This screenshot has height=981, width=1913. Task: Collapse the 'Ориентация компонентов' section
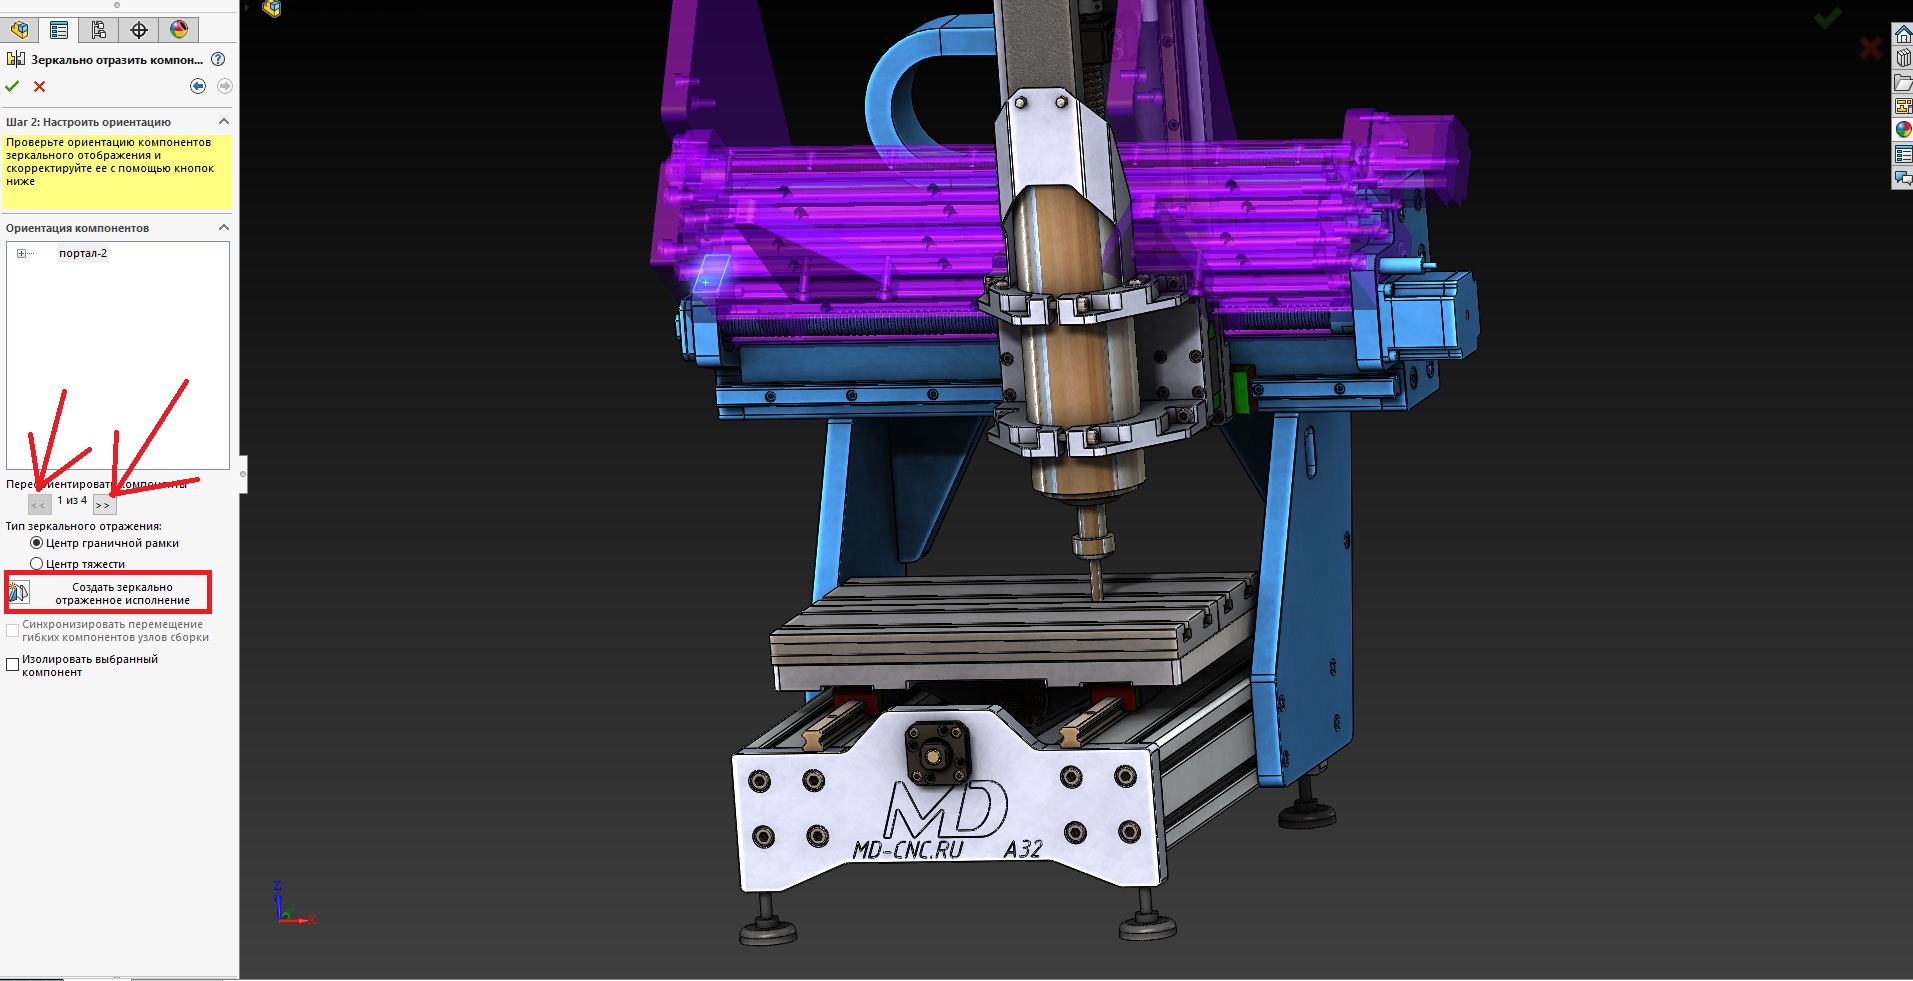[224, 228]
